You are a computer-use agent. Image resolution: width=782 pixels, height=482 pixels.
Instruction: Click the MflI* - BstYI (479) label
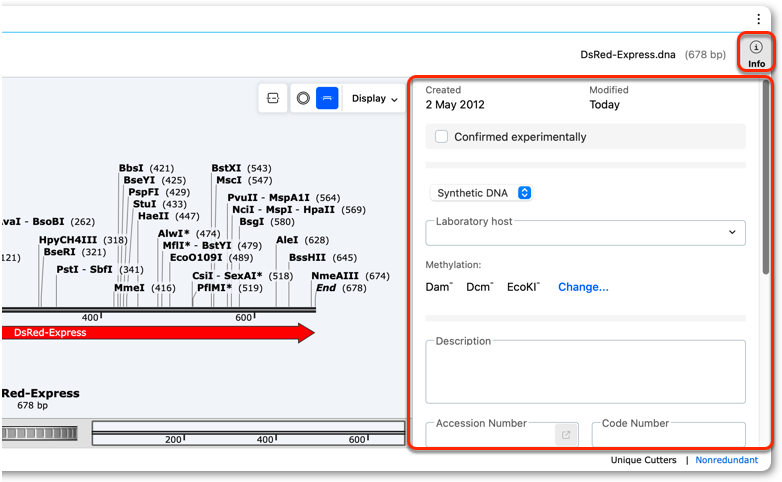click(212, 245)
